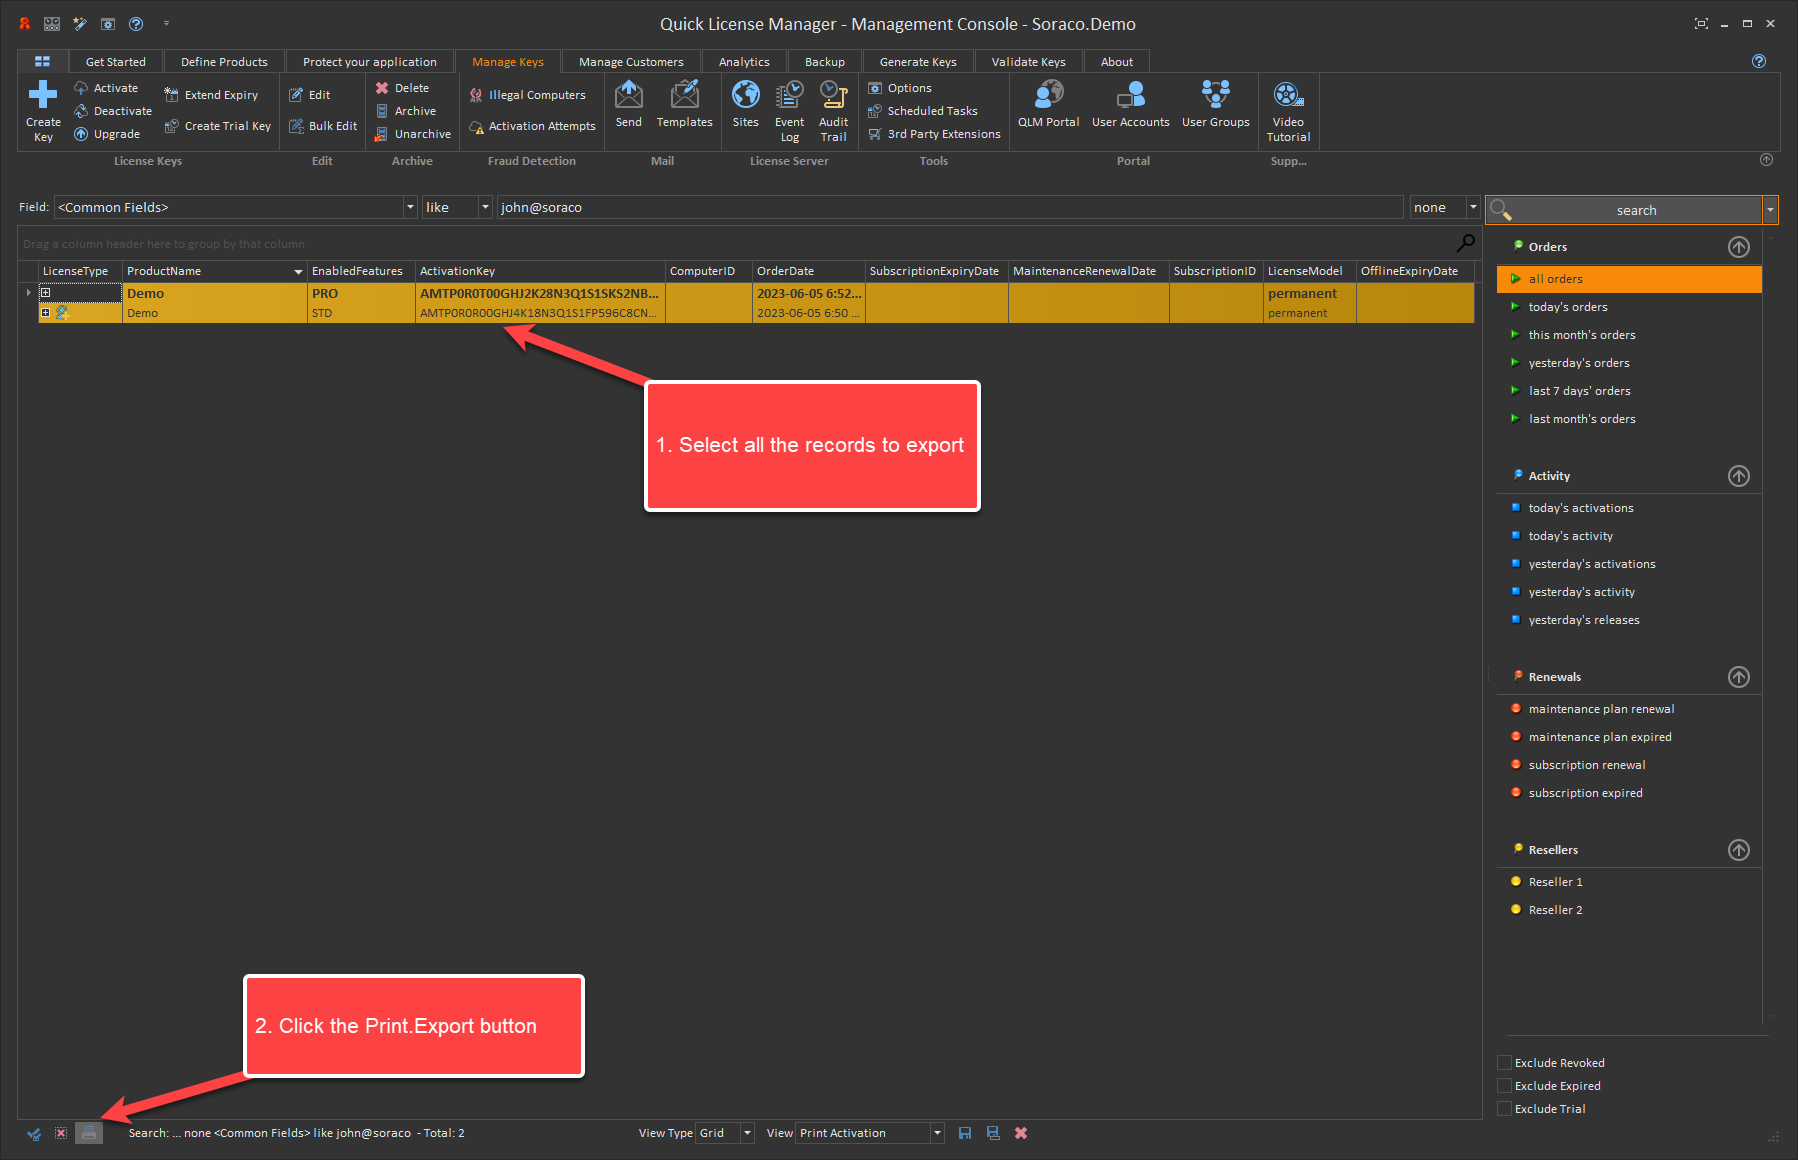Expand the second Demo STD row
Viewport: 1798px width, 1160px height.
click(x=45, y=313)
